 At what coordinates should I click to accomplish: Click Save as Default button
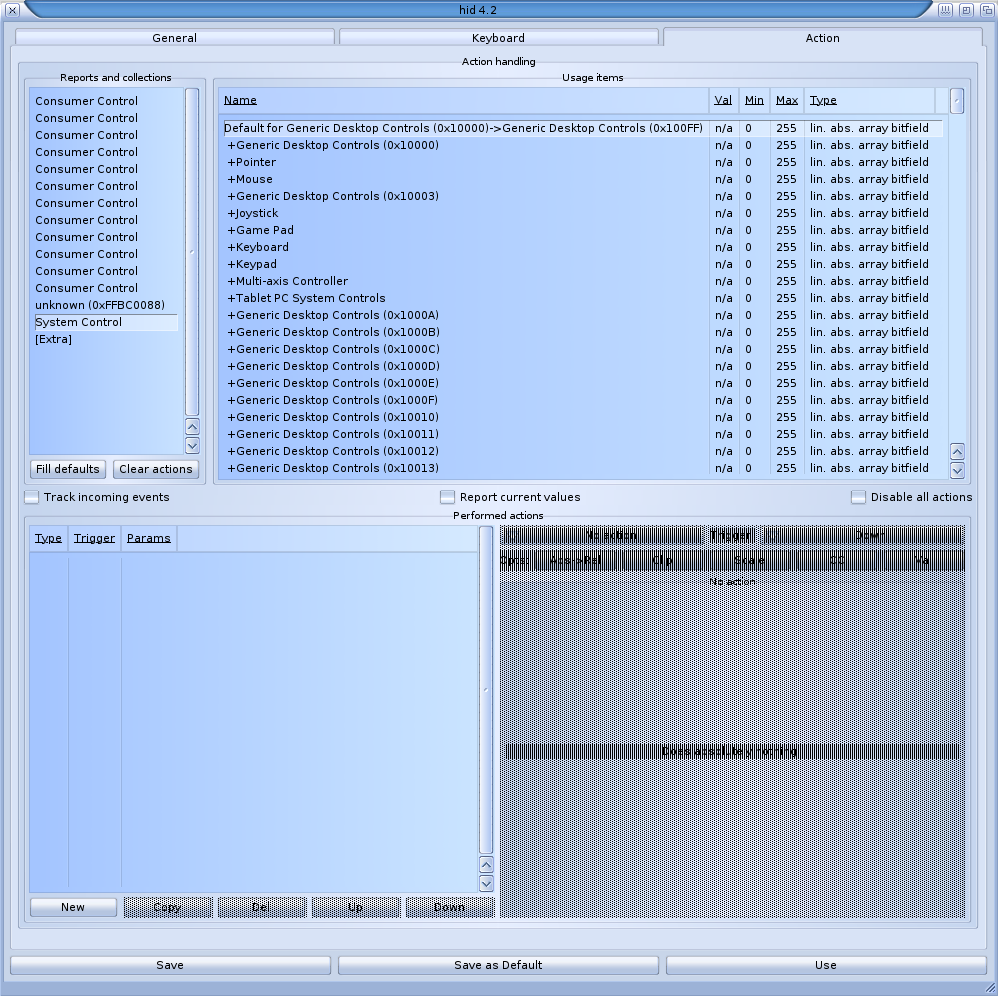click(x=498, y=965)
